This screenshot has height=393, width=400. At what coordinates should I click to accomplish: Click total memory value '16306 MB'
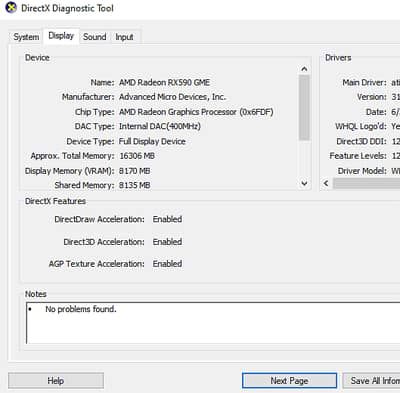coord(137,156)
